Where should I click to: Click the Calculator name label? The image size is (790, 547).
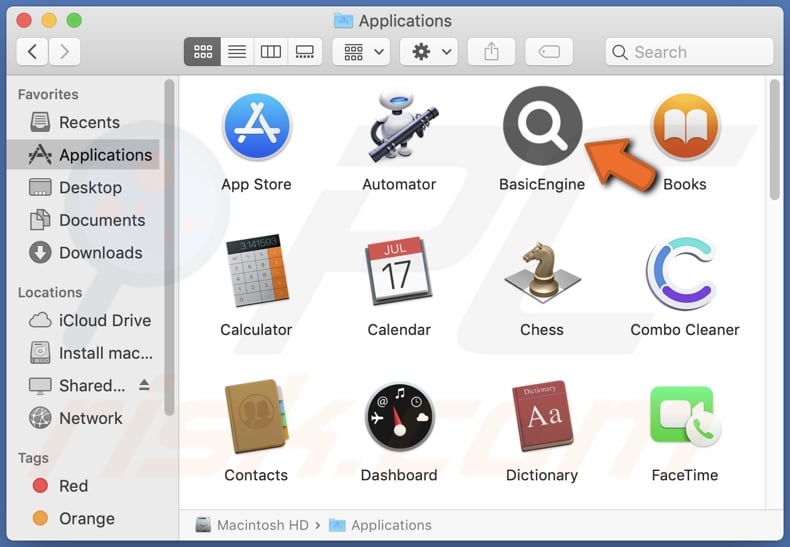click(256, 330)
